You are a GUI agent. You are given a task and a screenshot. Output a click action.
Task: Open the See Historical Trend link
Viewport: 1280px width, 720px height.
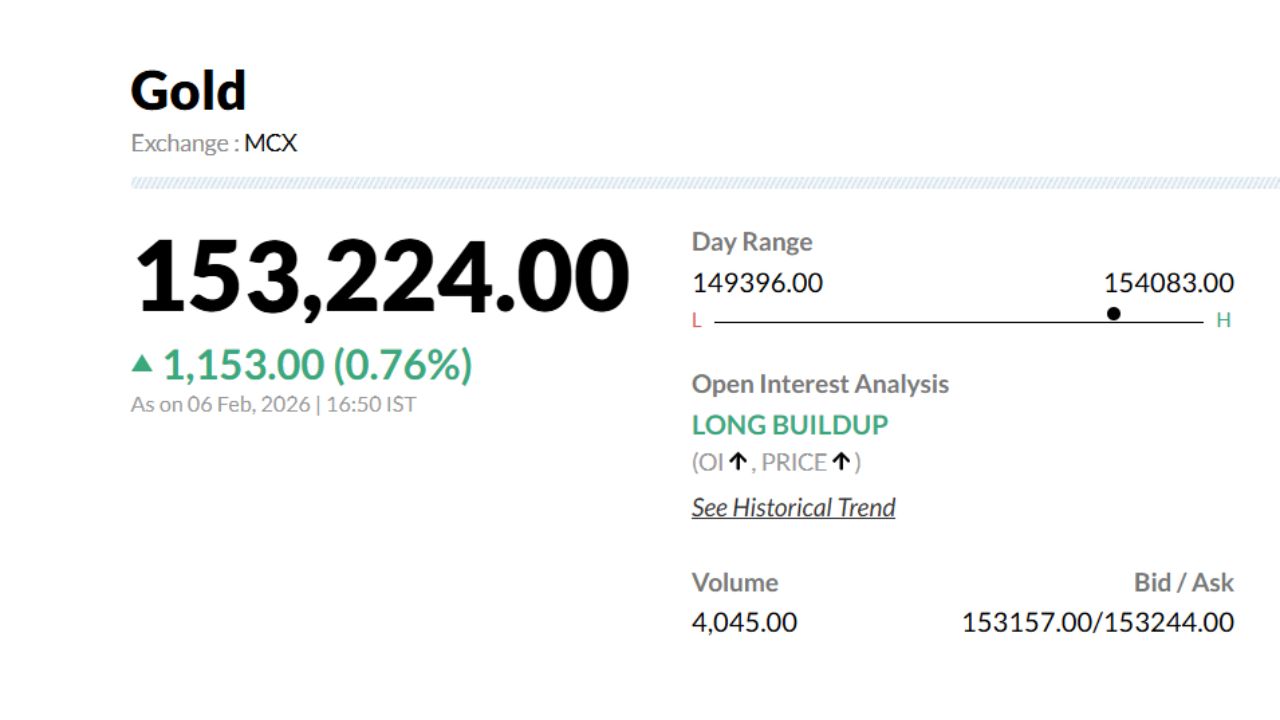[x=793, y=508]
